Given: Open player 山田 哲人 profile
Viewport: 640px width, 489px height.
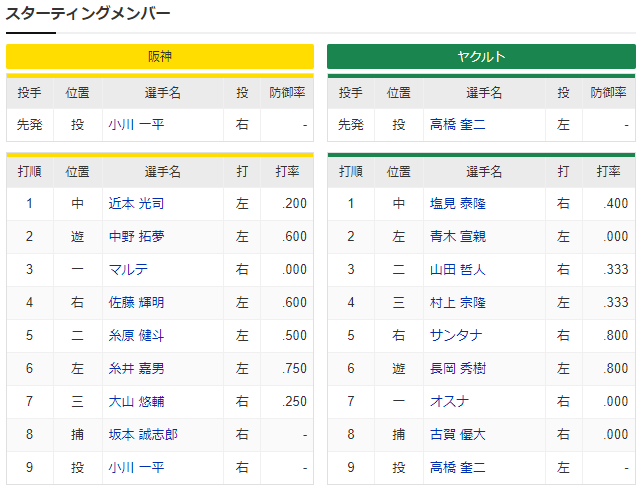Looking at the screenshot, I should point(458,269).
